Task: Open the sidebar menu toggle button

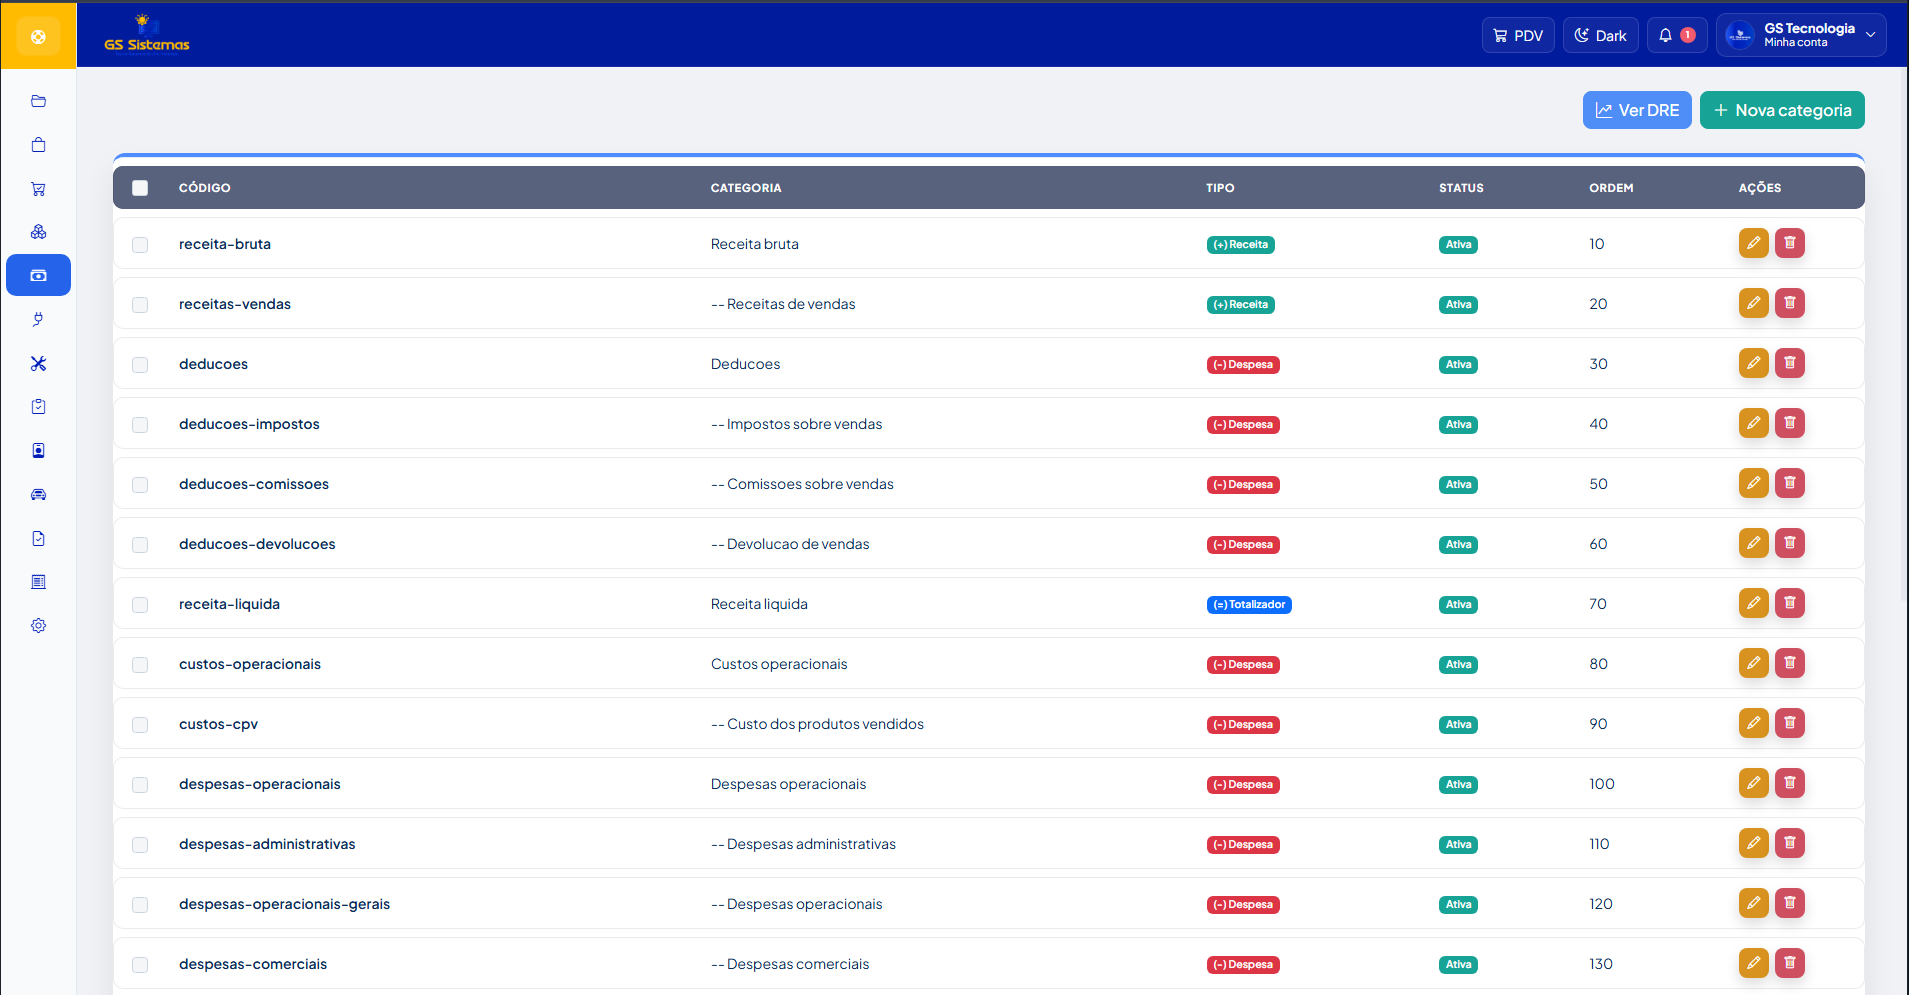Action: pyautogui.click(x=38, y=37)
